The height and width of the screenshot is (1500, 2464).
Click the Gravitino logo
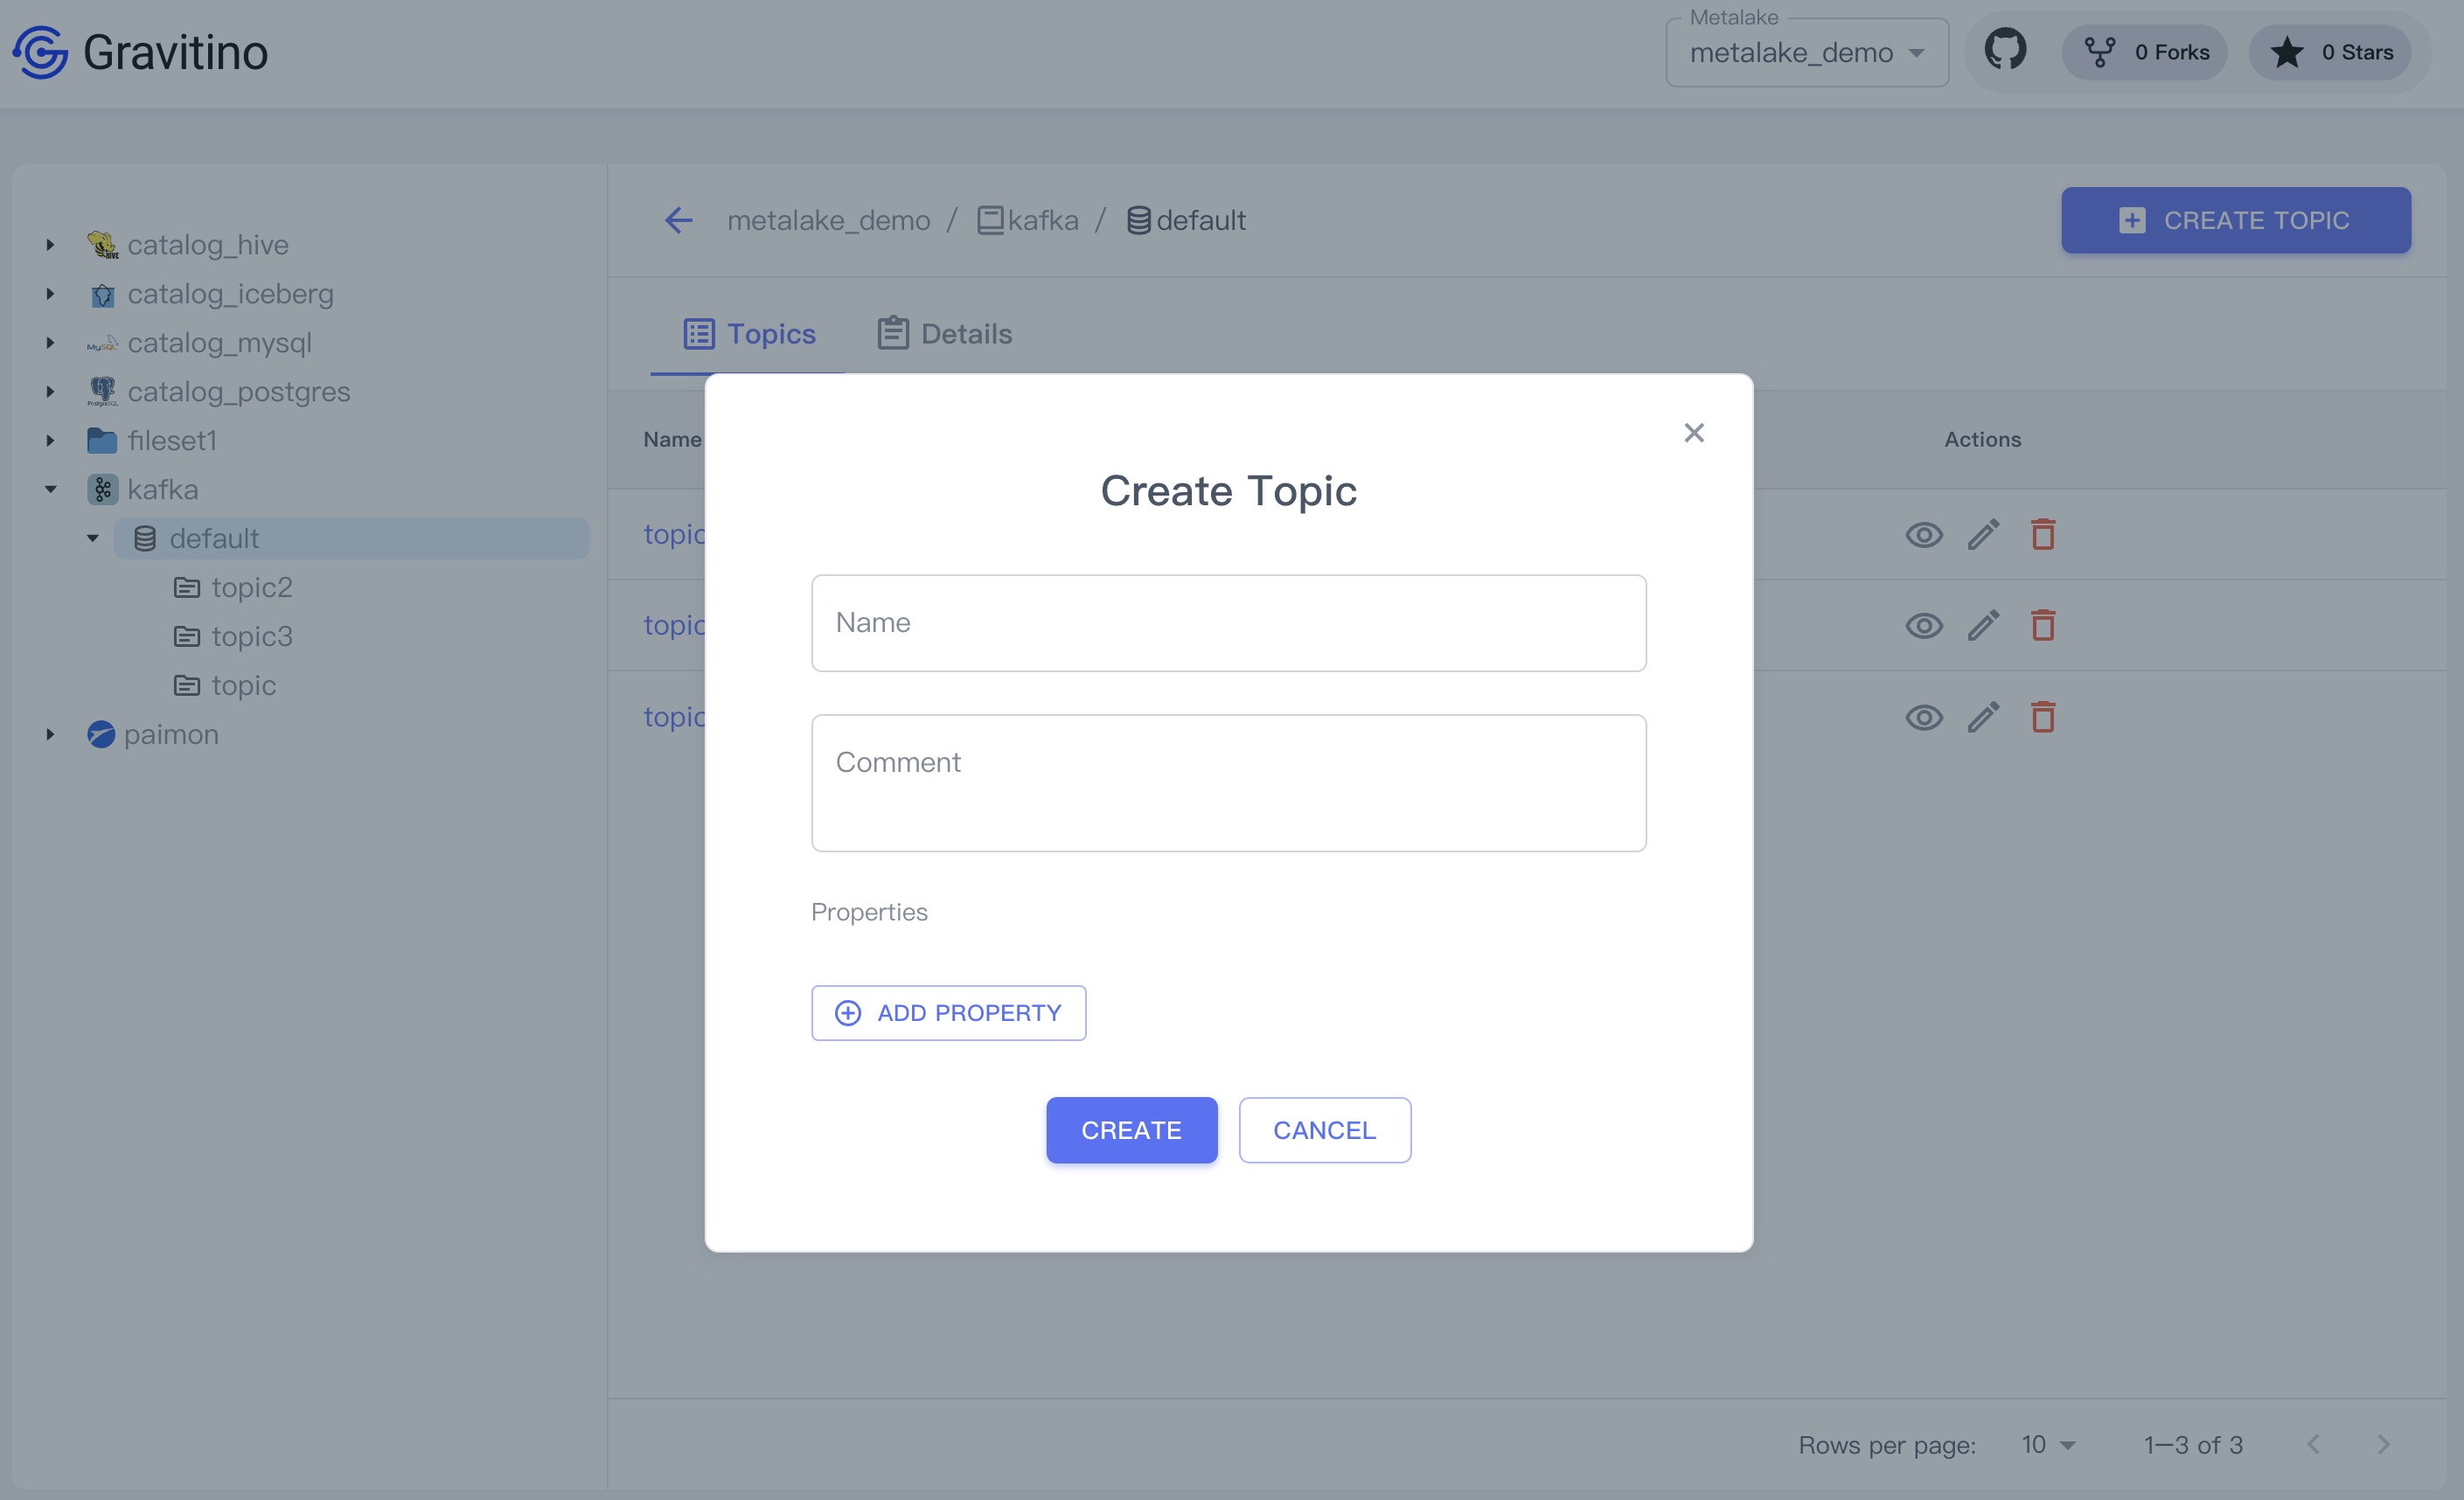click(x=40, y=52)
